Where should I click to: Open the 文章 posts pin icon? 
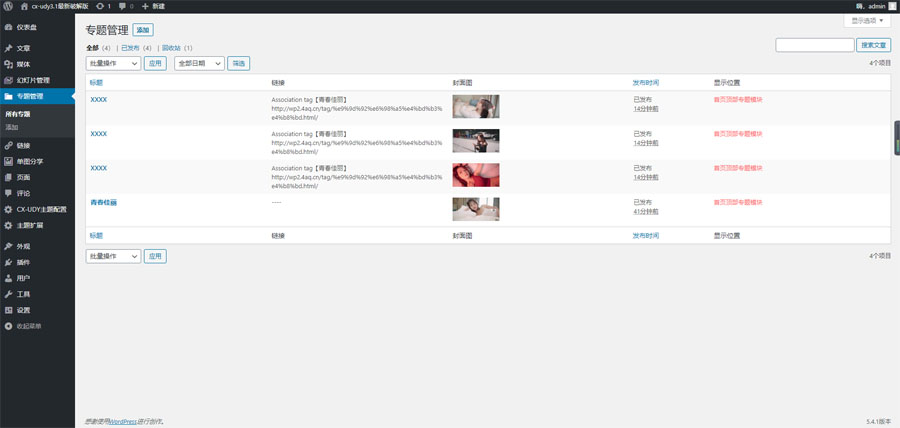tap(8, 48)
